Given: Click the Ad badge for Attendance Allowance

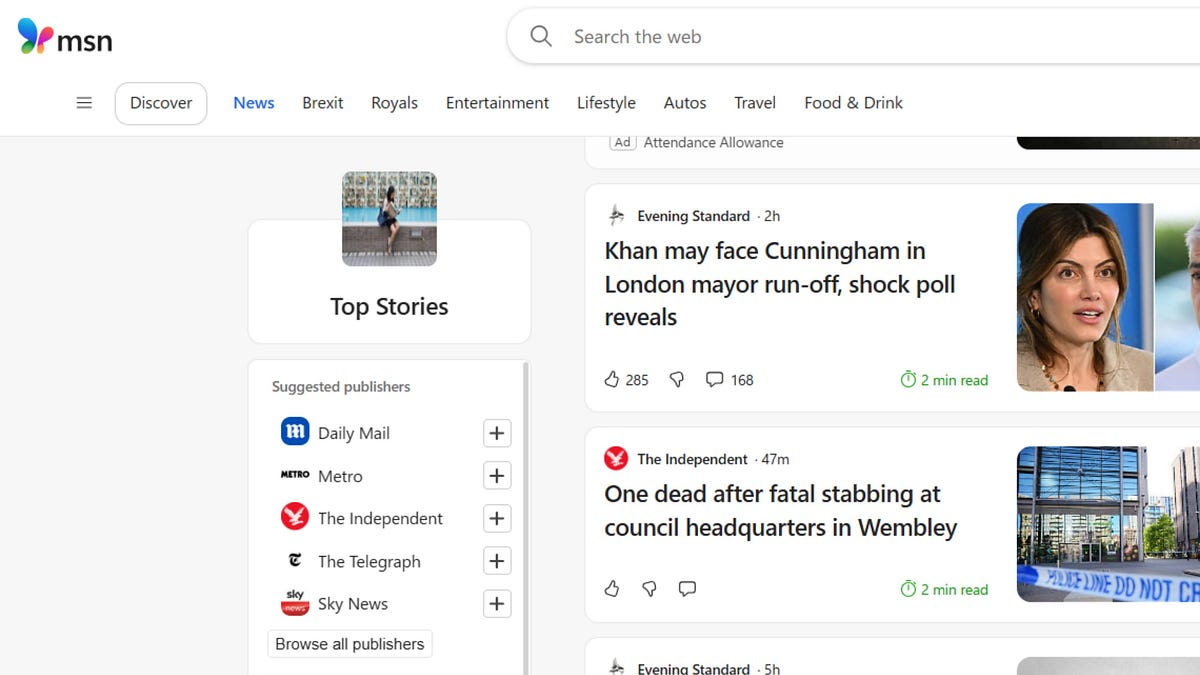Looking at the screenshot, I should click(622, 142).
